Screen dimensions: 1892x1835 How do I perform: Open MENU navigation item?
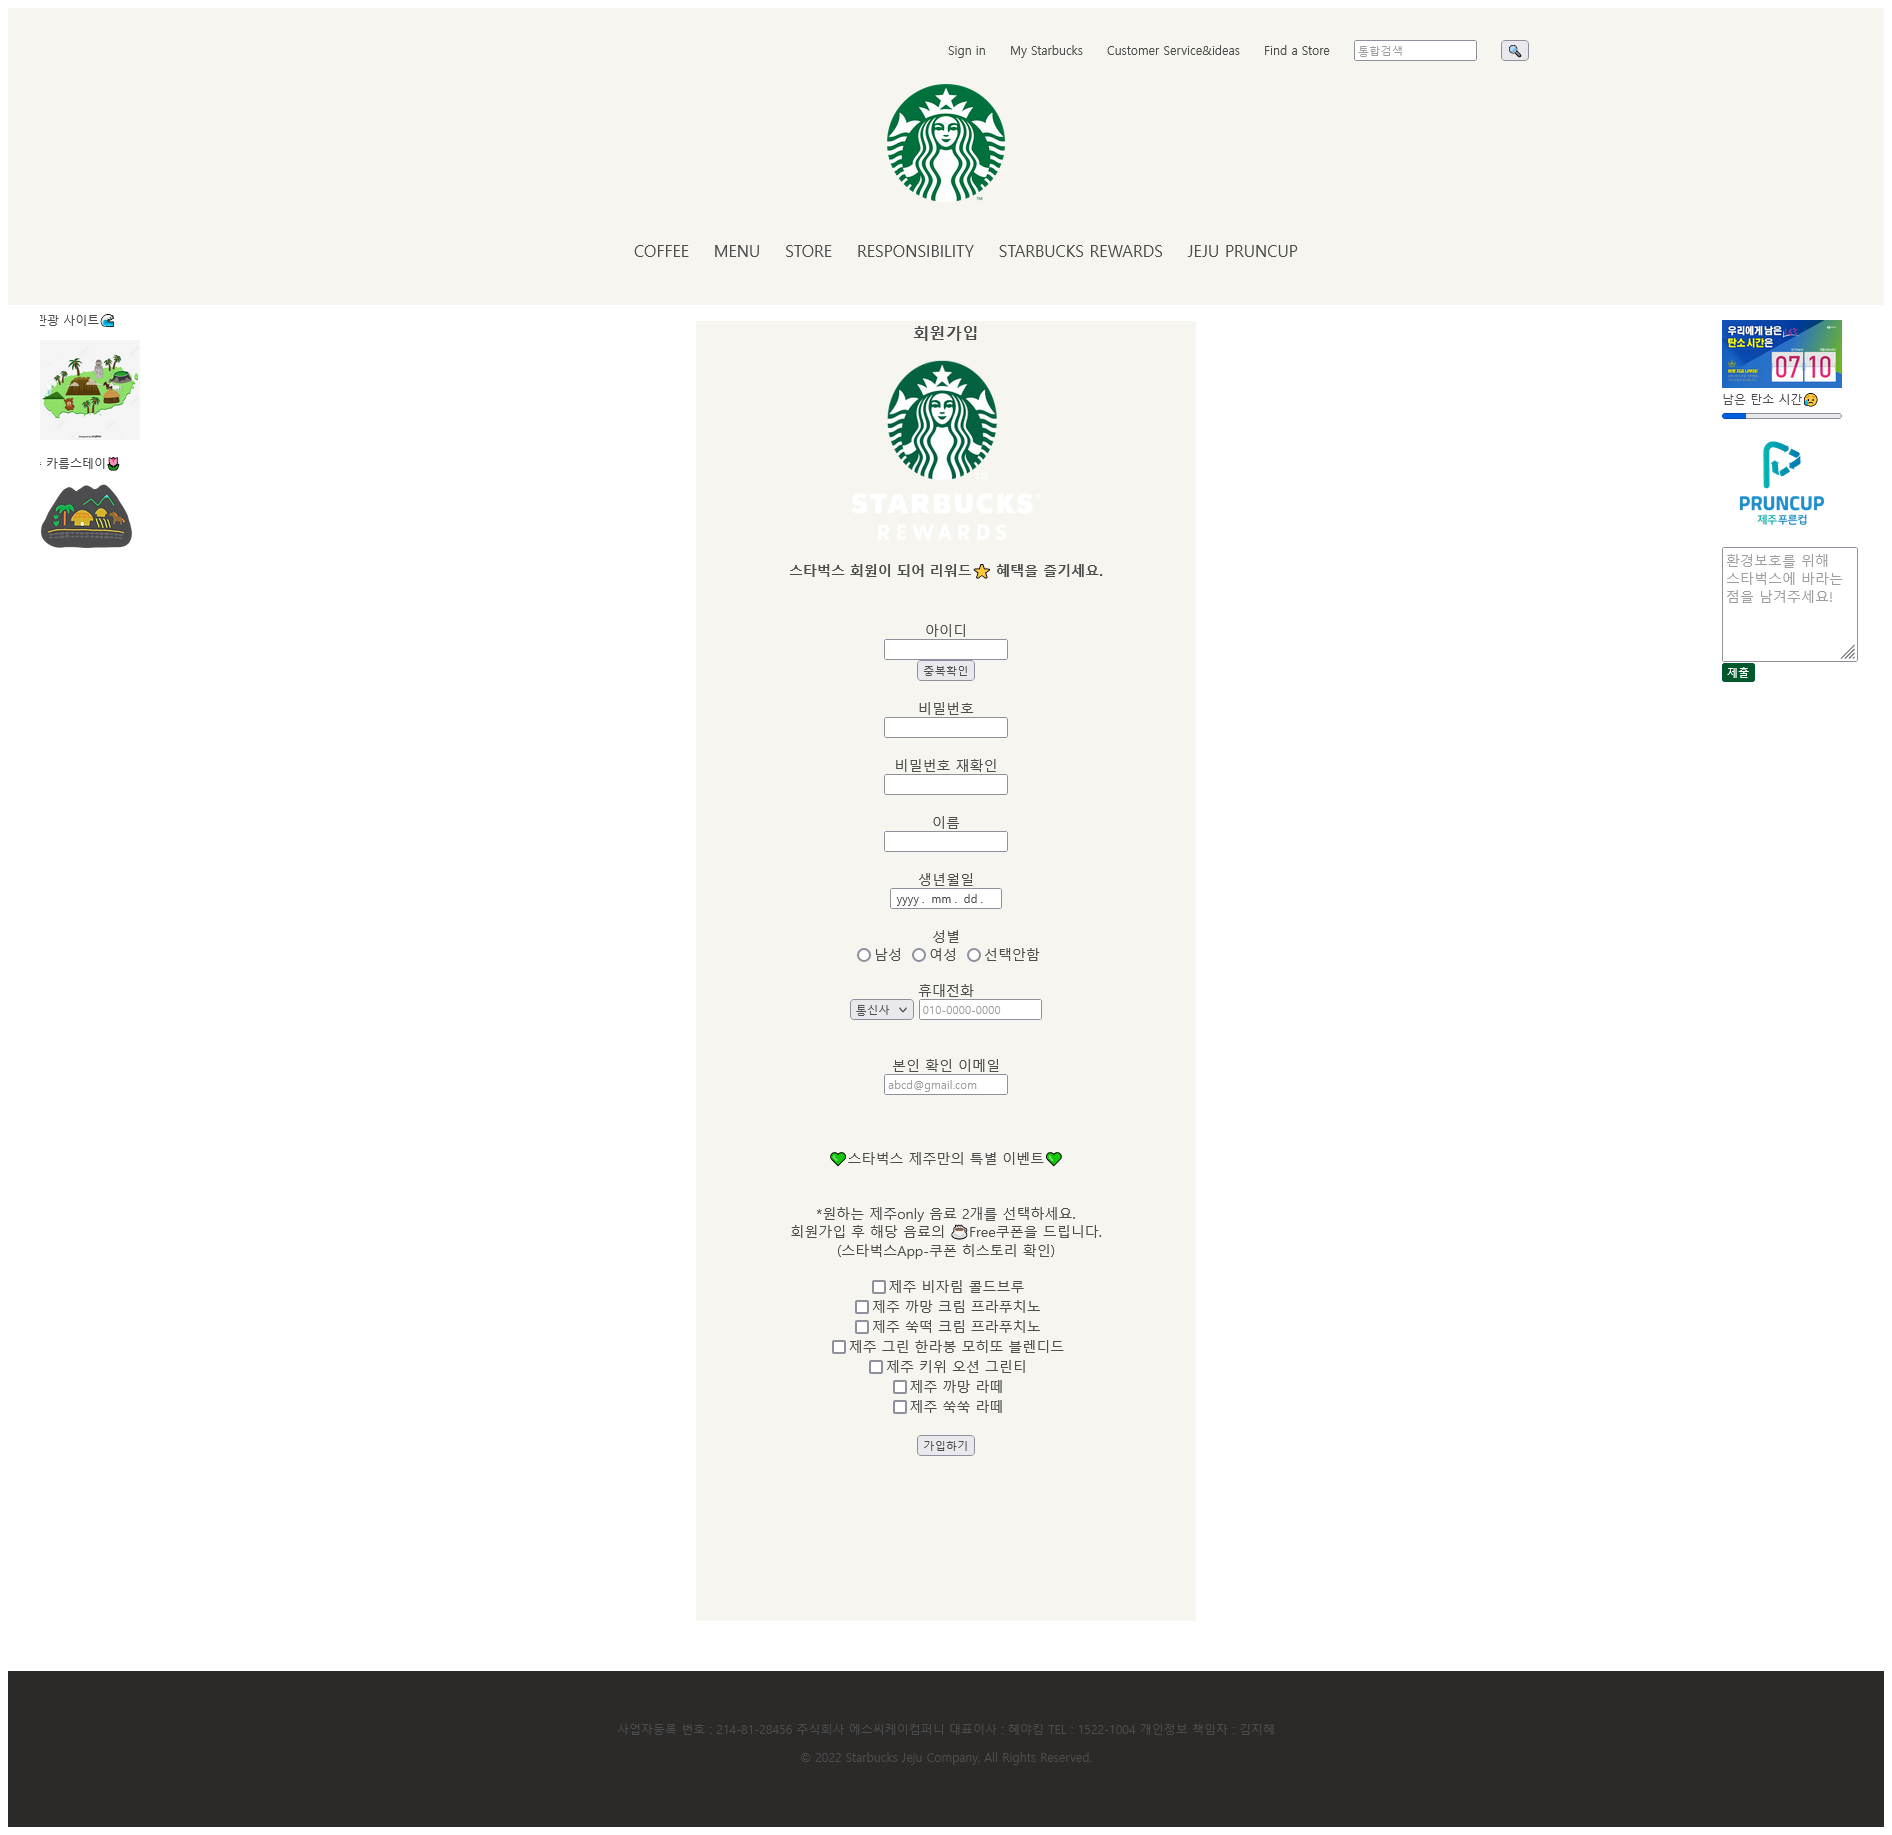pos(737,252)
